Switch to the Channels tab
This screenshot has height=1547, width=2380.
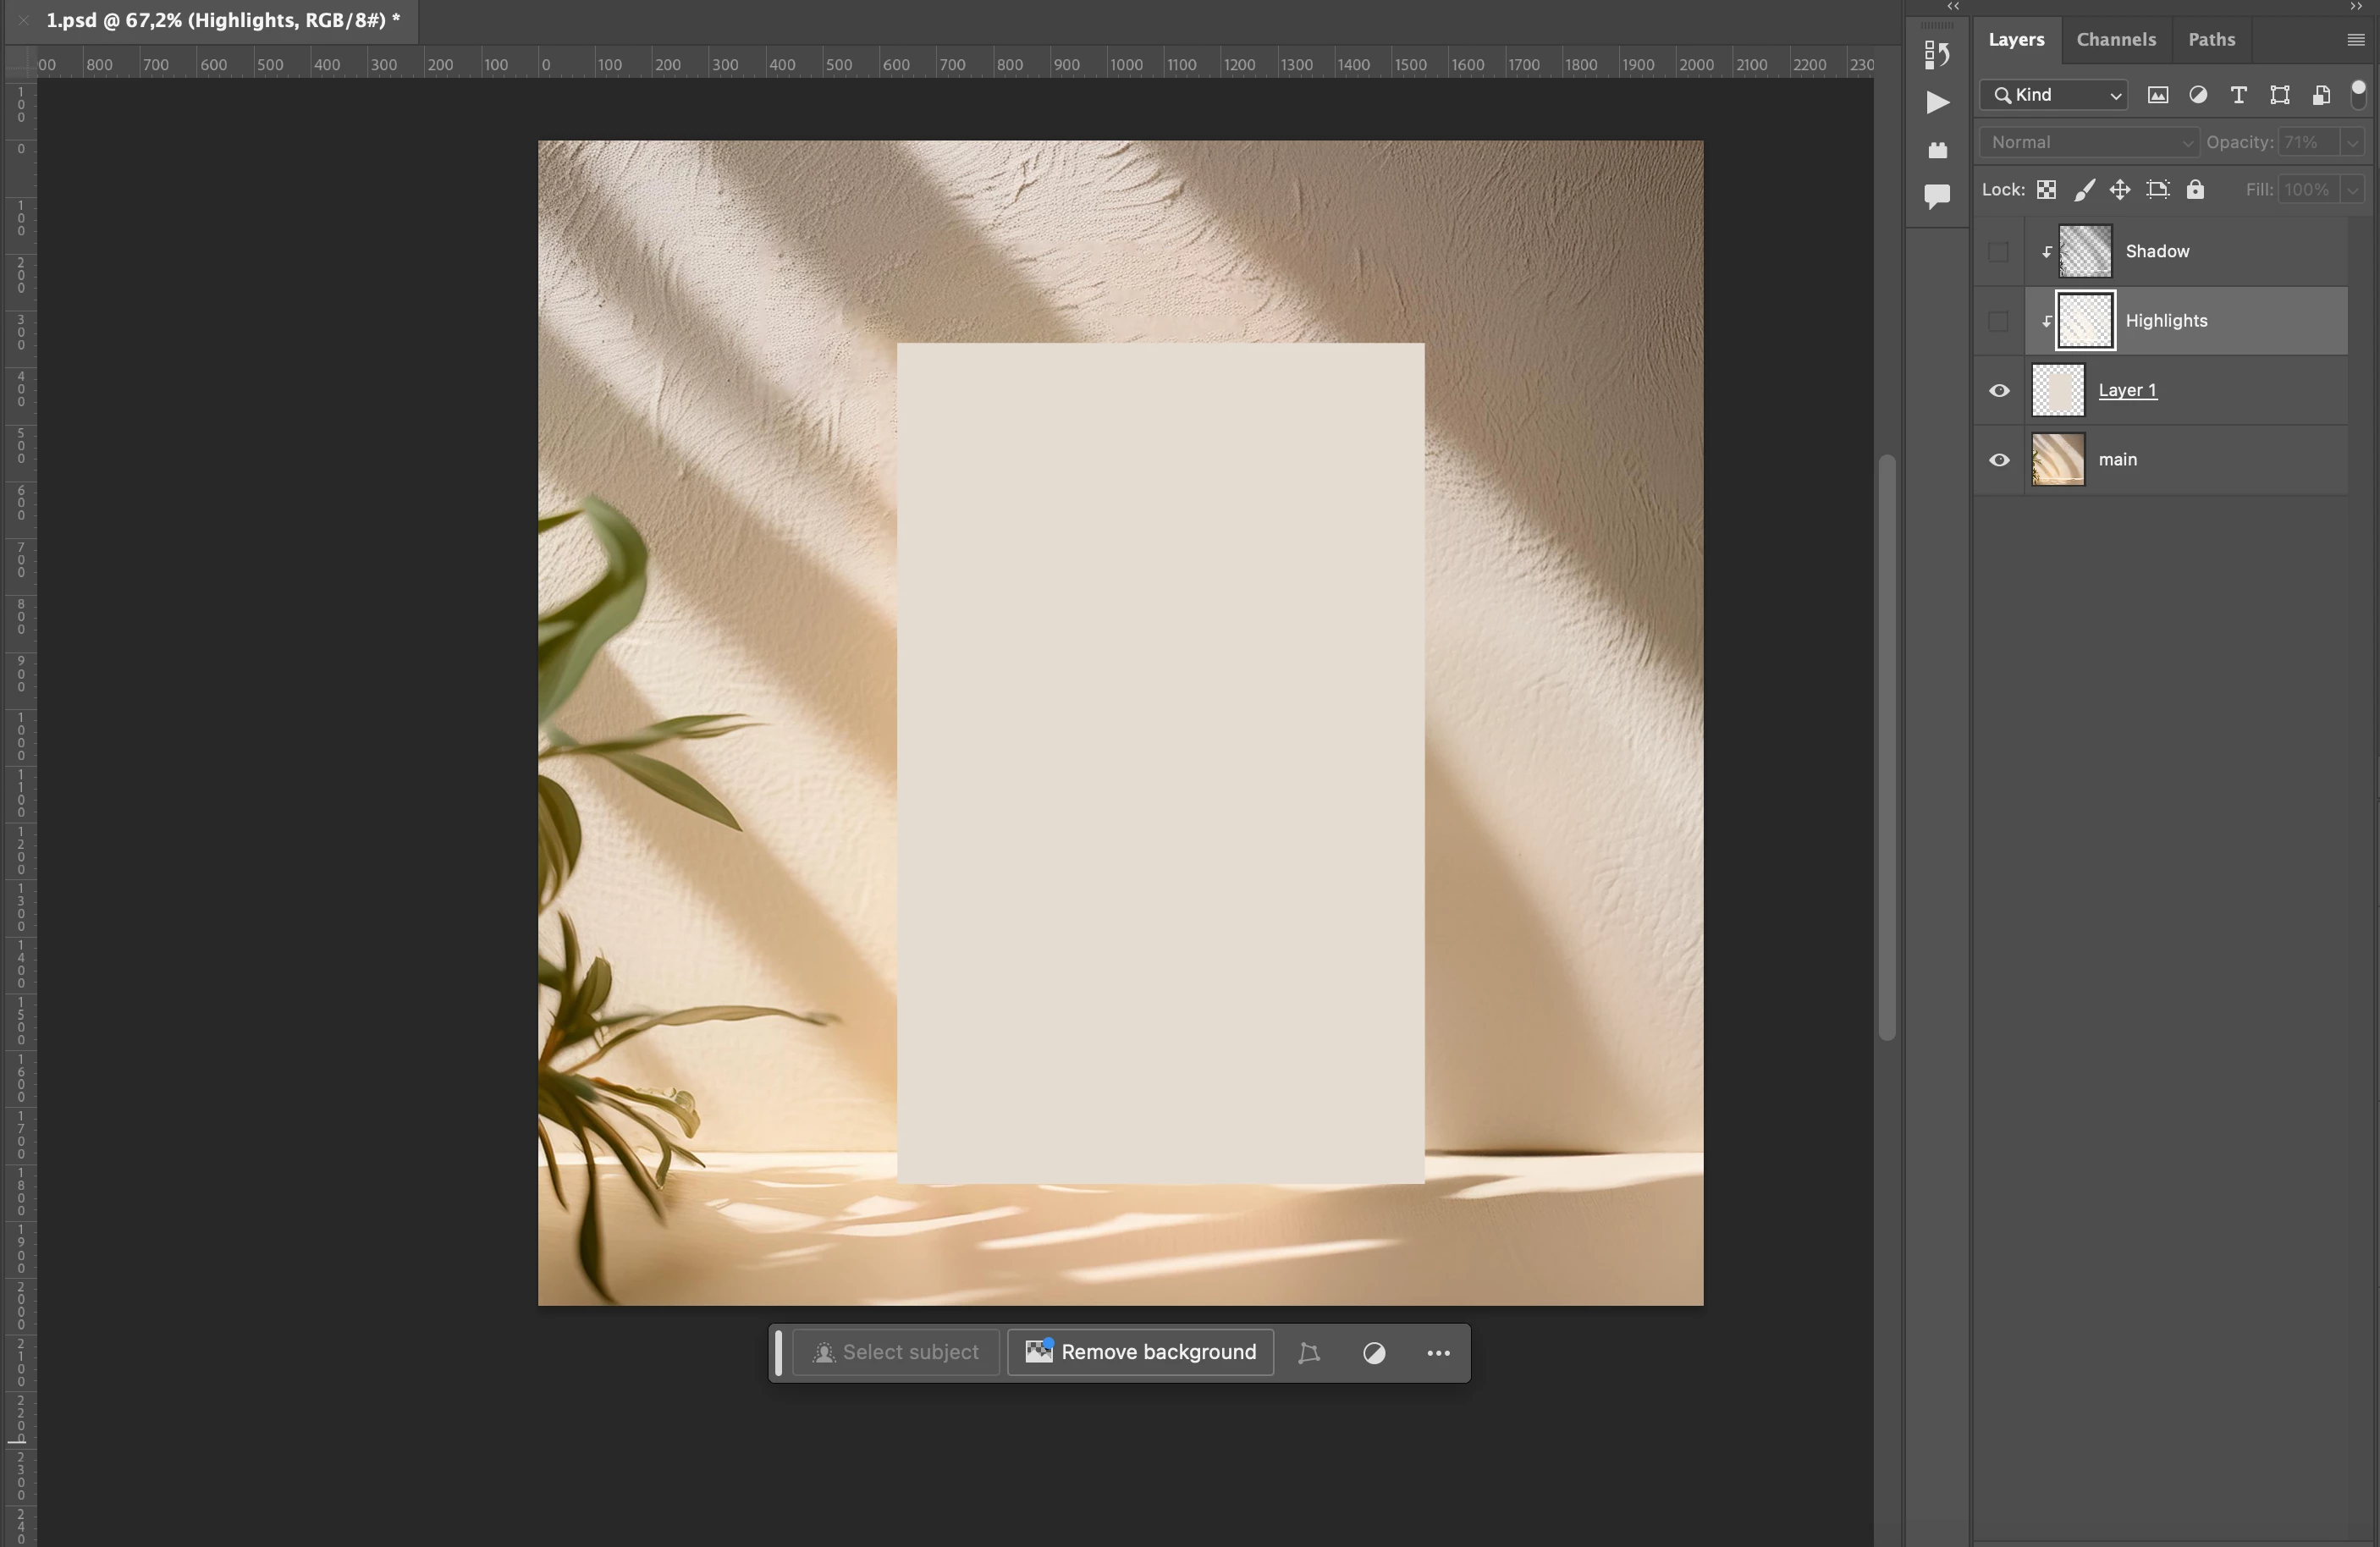point(2115,40)
